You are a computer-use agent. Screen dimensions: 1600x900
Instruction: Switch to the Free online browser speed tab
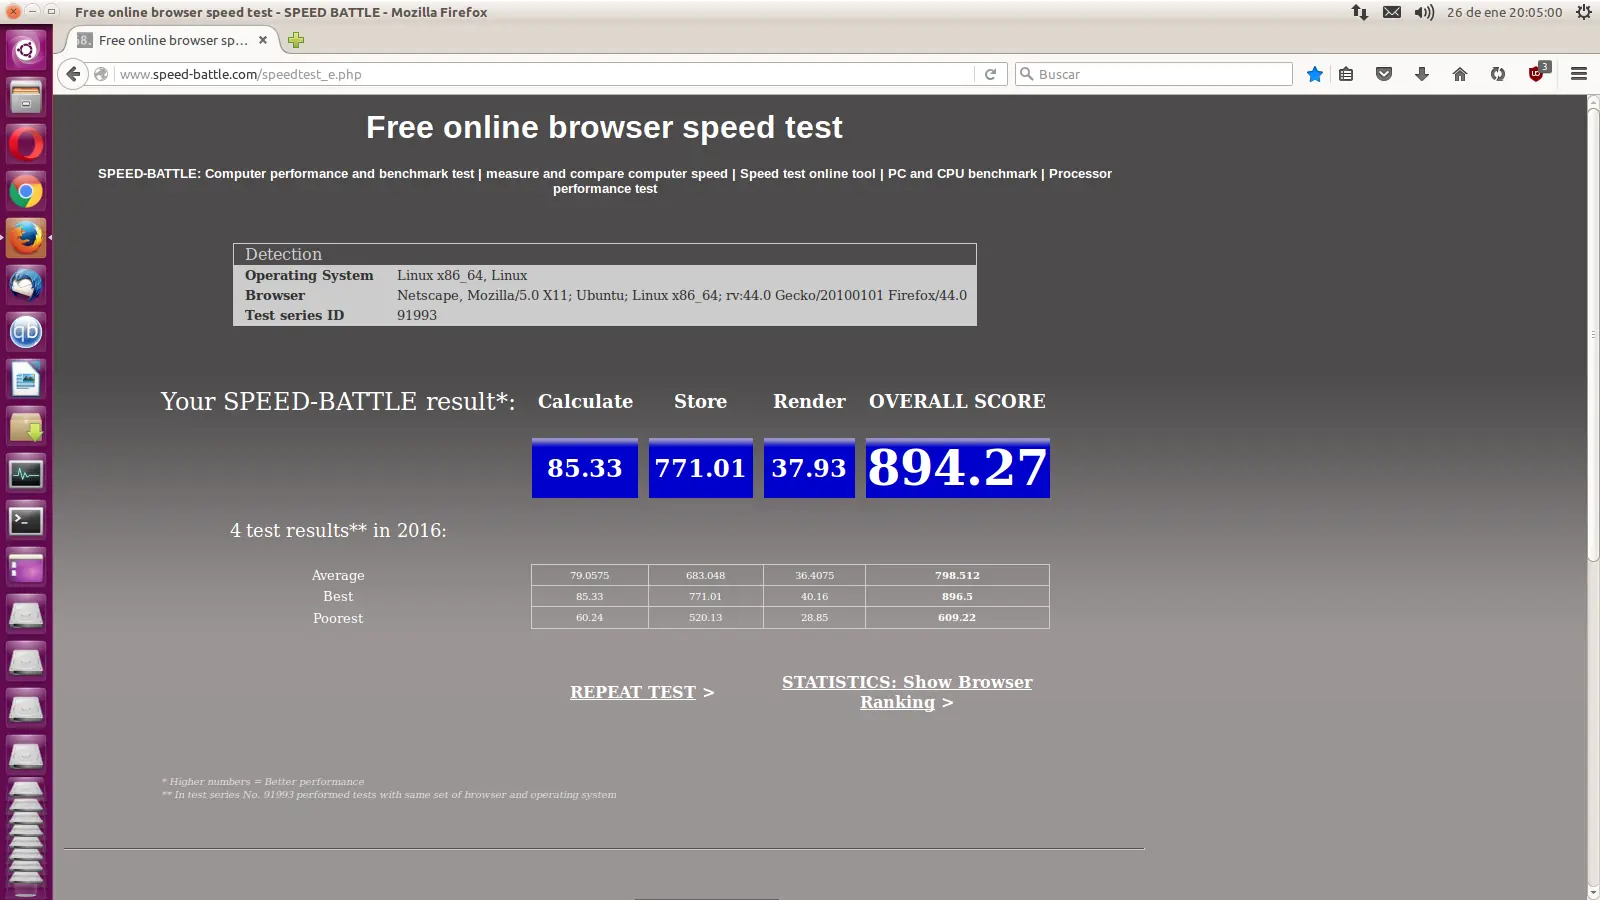pos(170,41)
